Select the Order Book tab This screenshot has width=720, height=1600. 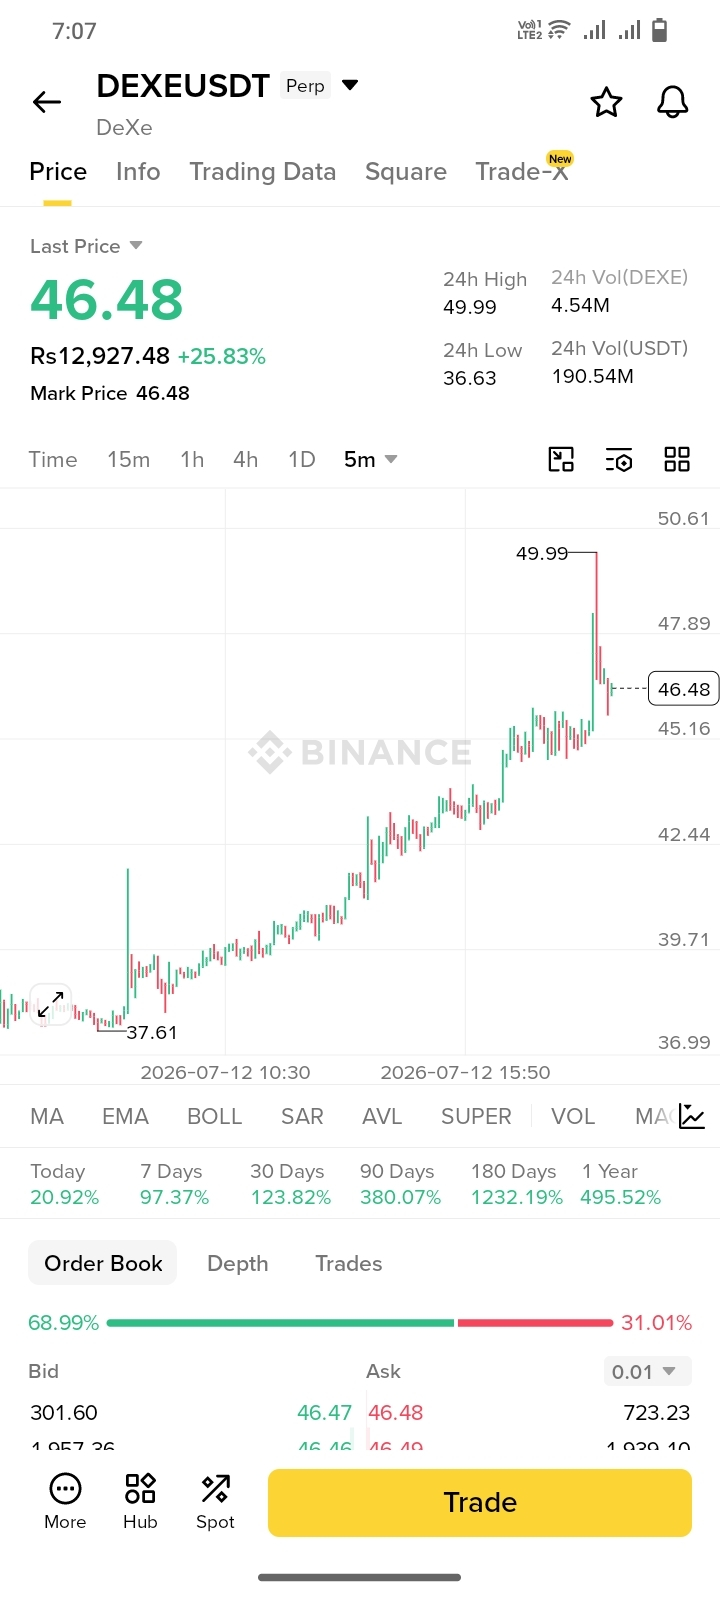(x=103, y=1263)
